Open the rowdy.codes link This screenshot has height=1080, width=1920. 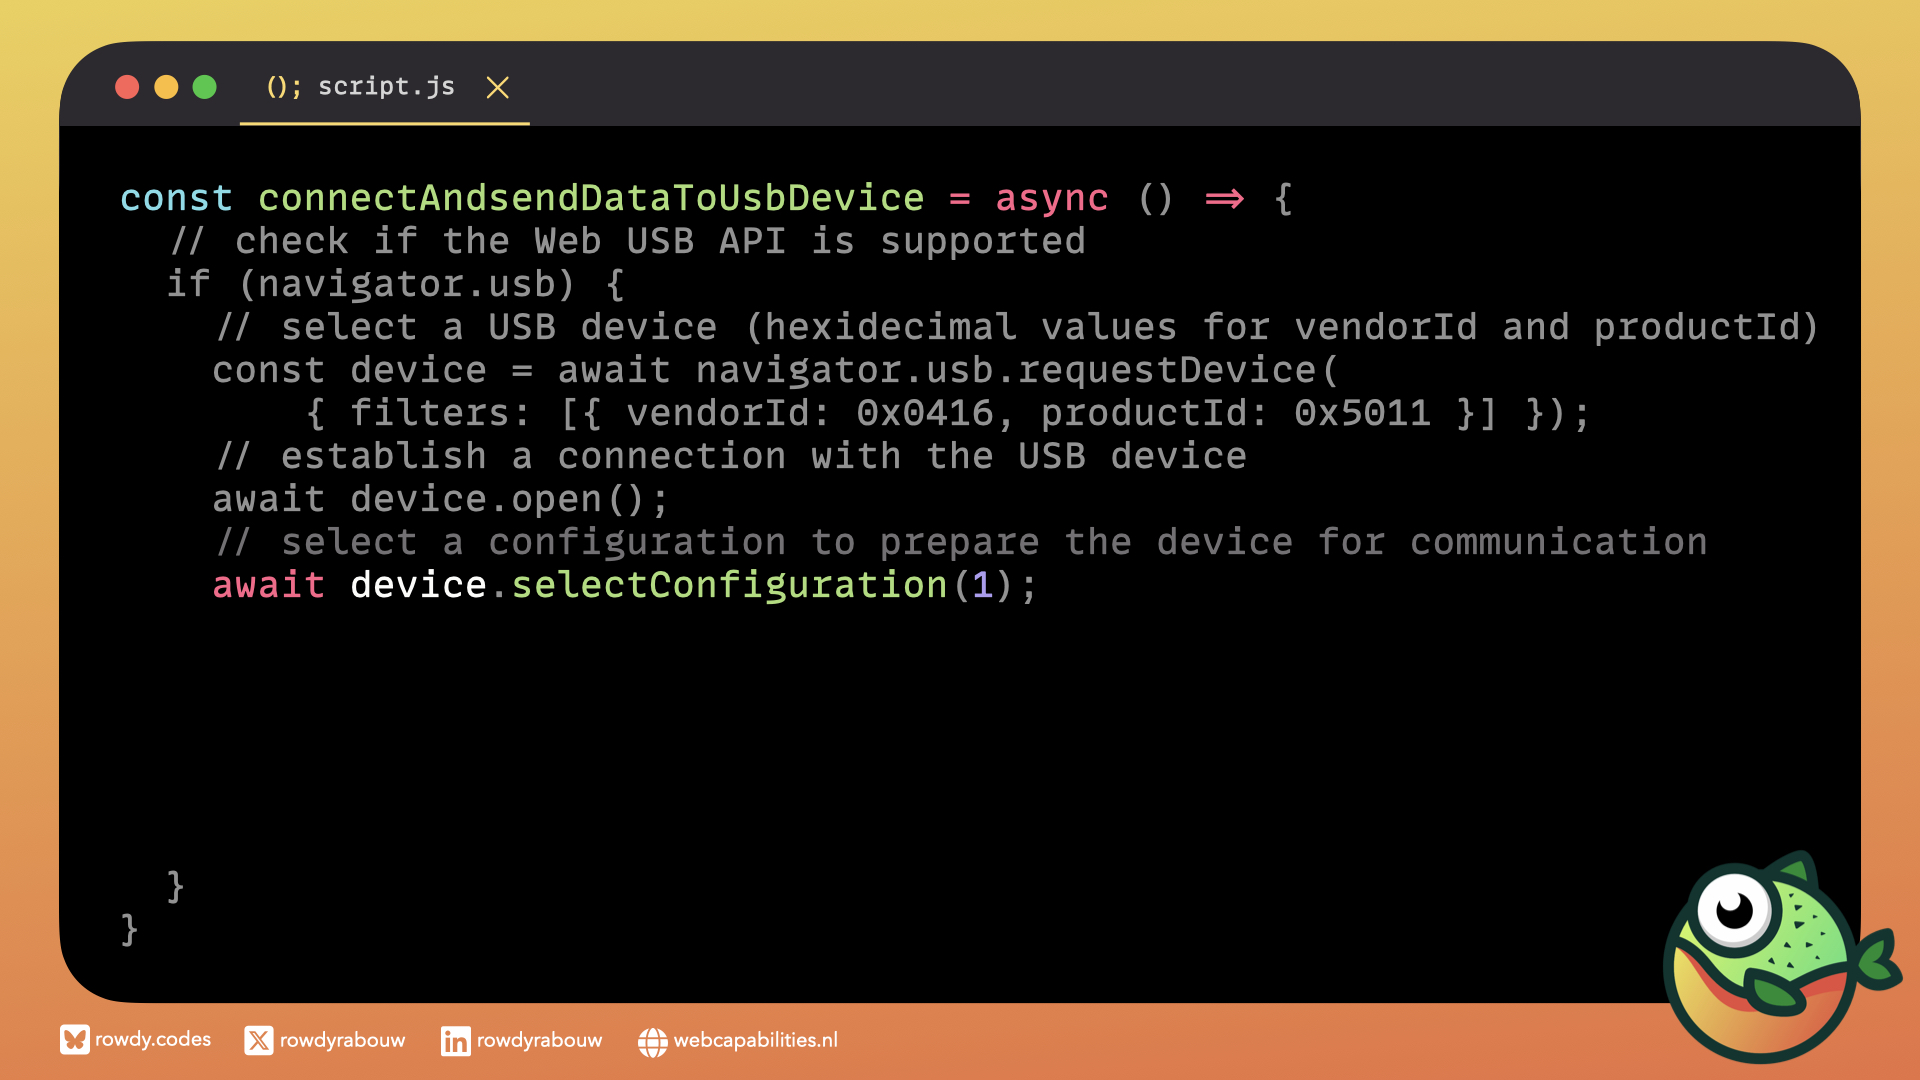tap(153, 1040)
